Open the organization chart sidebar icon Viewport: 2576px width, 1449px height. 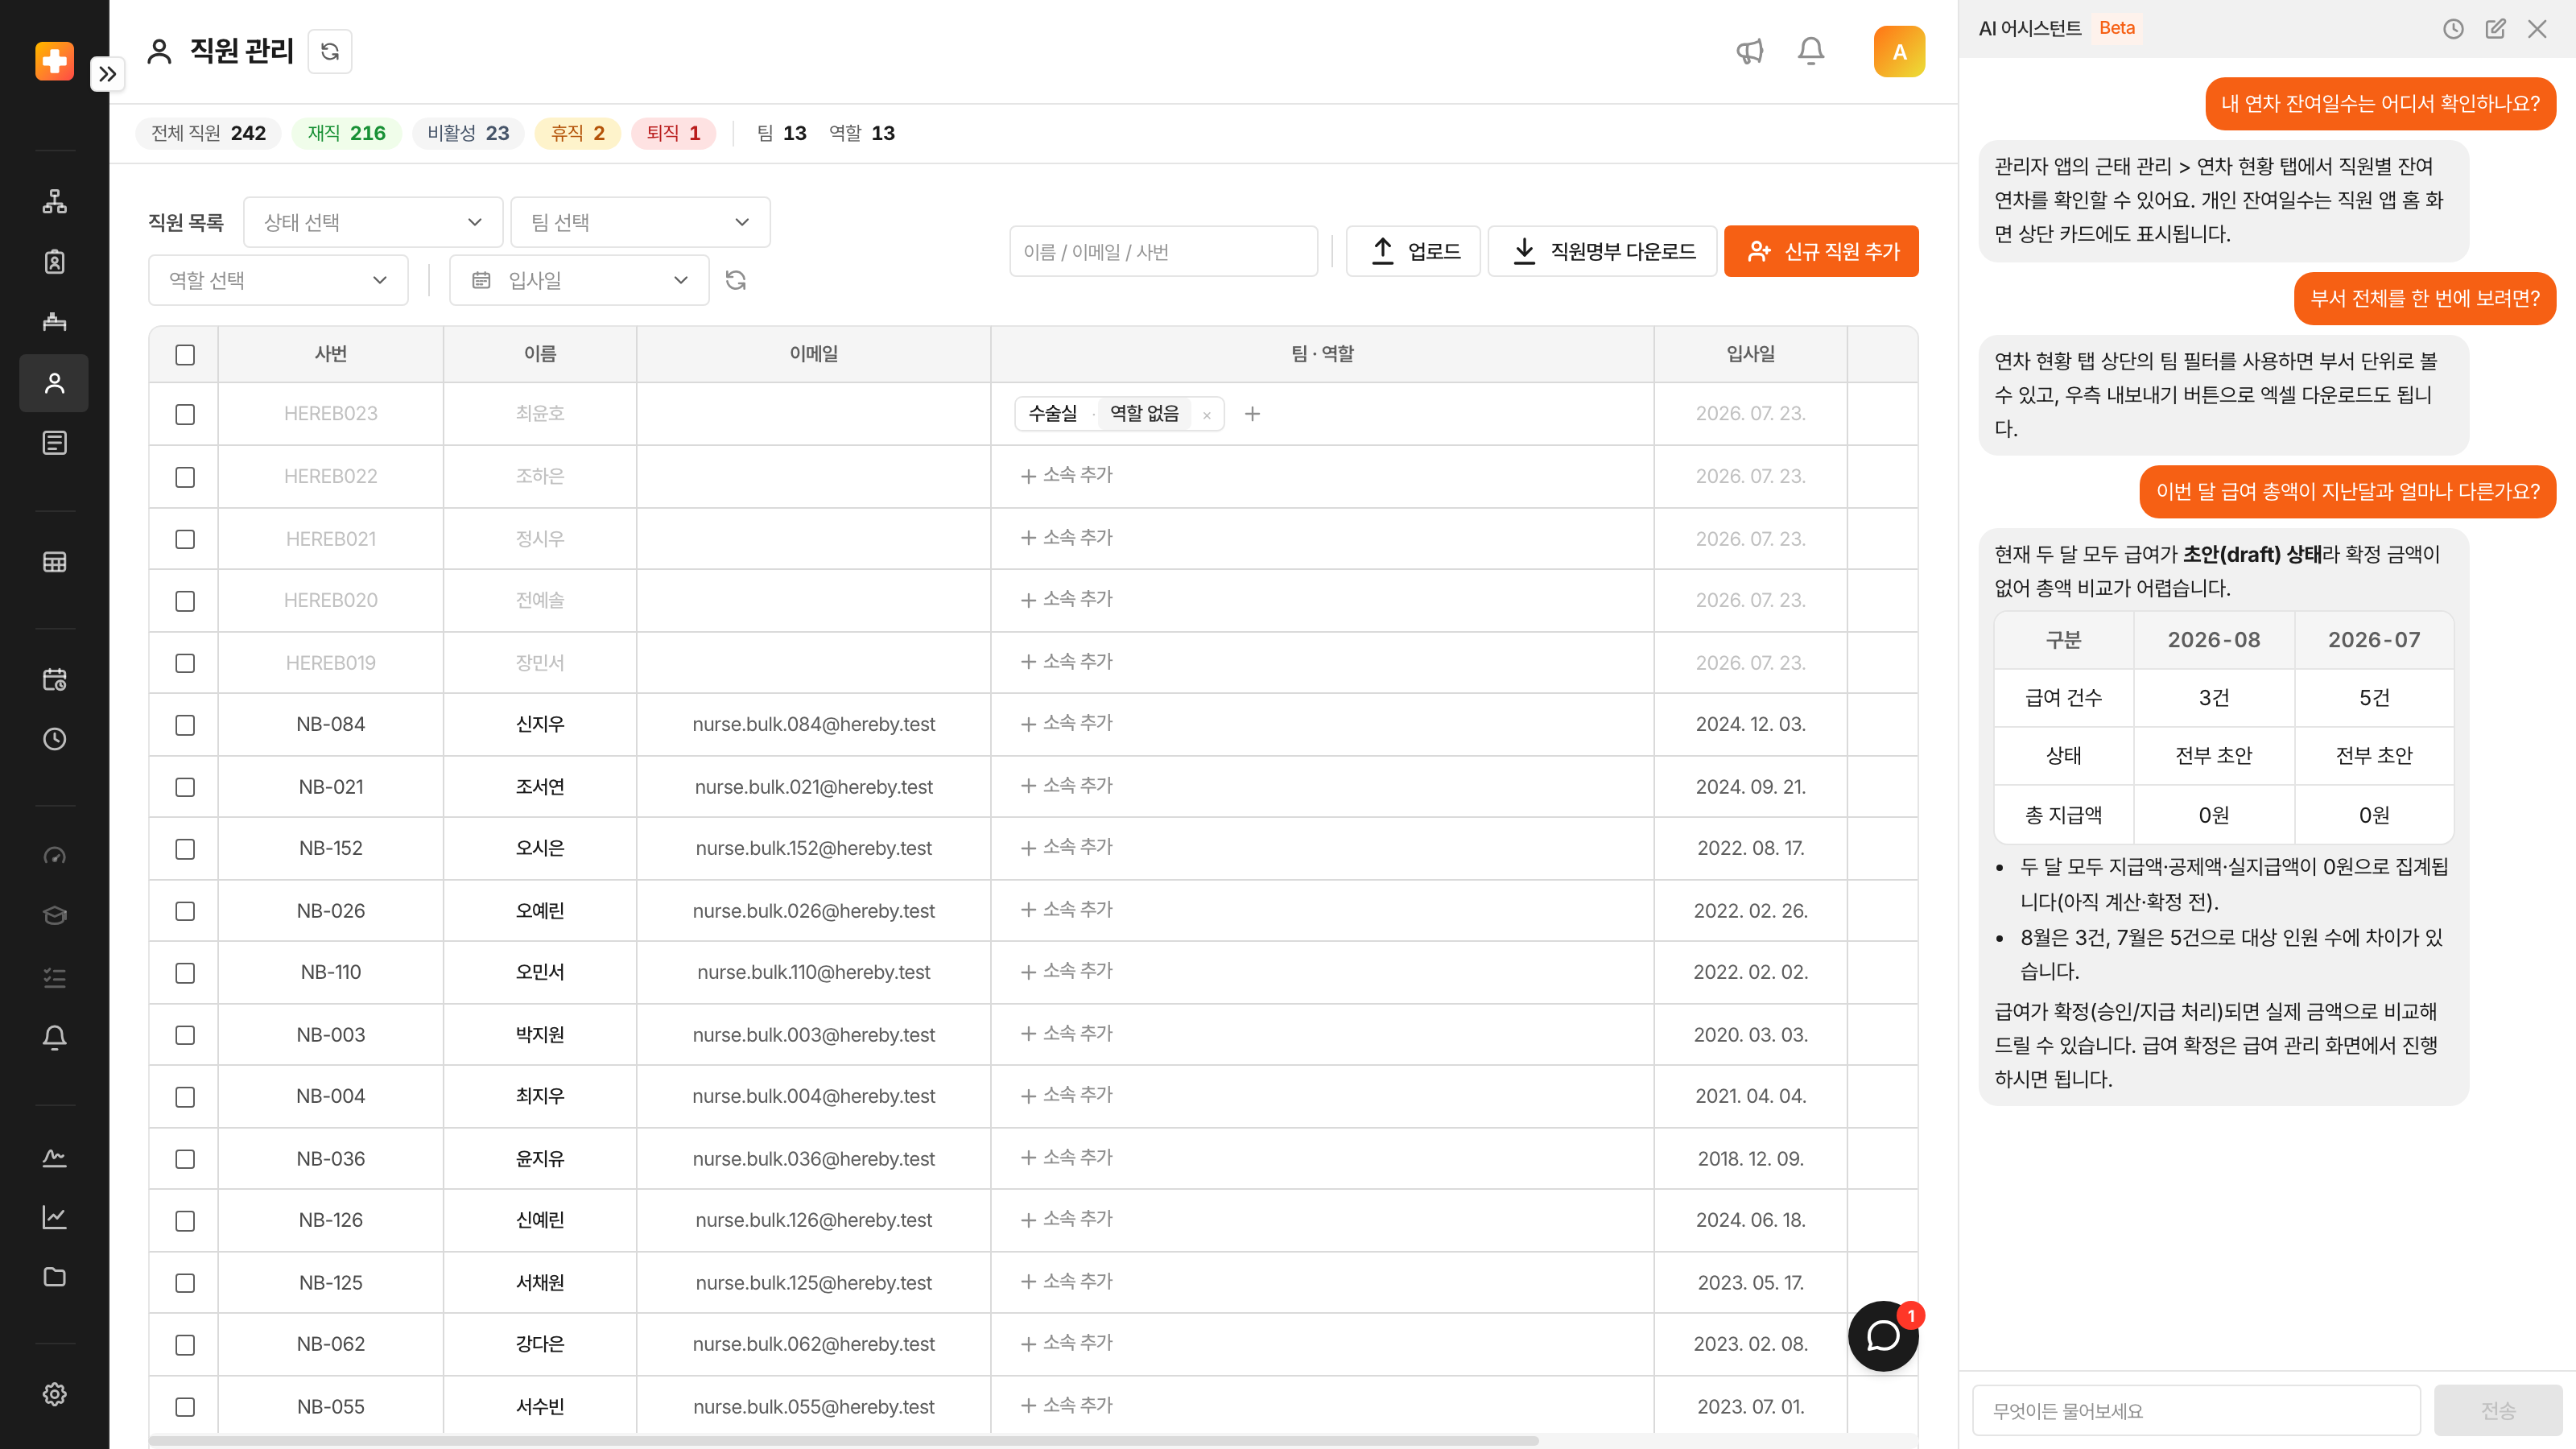click(54, 201)
